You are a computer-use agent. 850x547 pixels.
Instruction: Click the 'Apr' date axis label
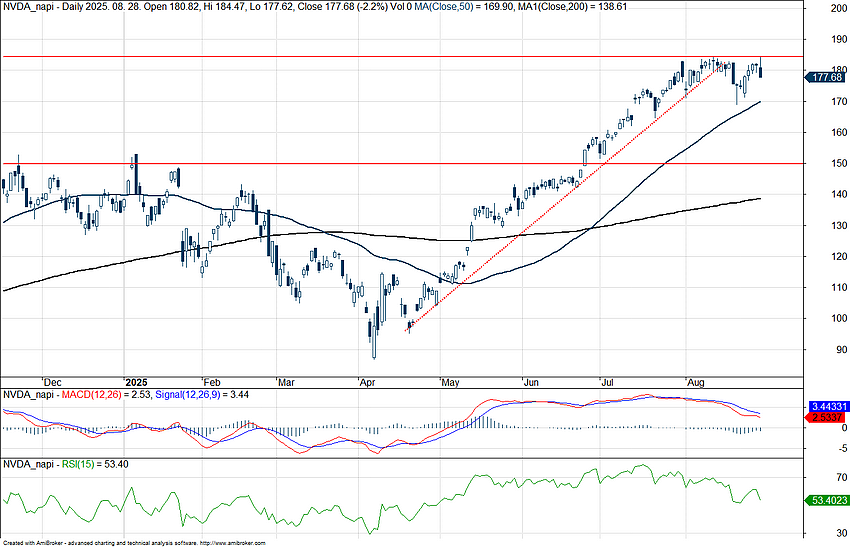pyautogui.click(x=368, y=382)
